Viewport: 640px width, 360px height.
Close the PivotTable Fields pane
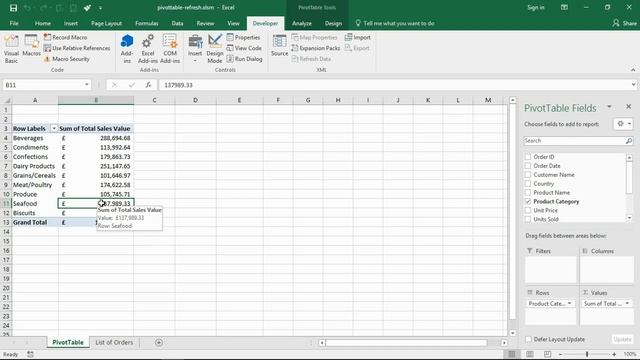click(x=629, y=107)
